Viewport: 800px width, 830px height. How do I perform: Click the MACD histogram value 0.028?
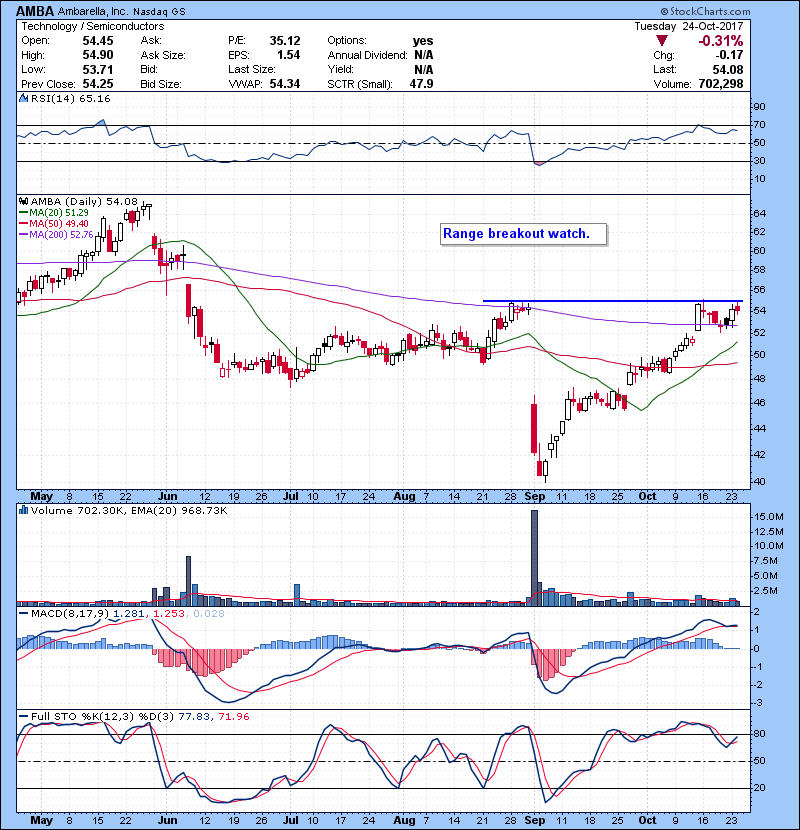209,614
